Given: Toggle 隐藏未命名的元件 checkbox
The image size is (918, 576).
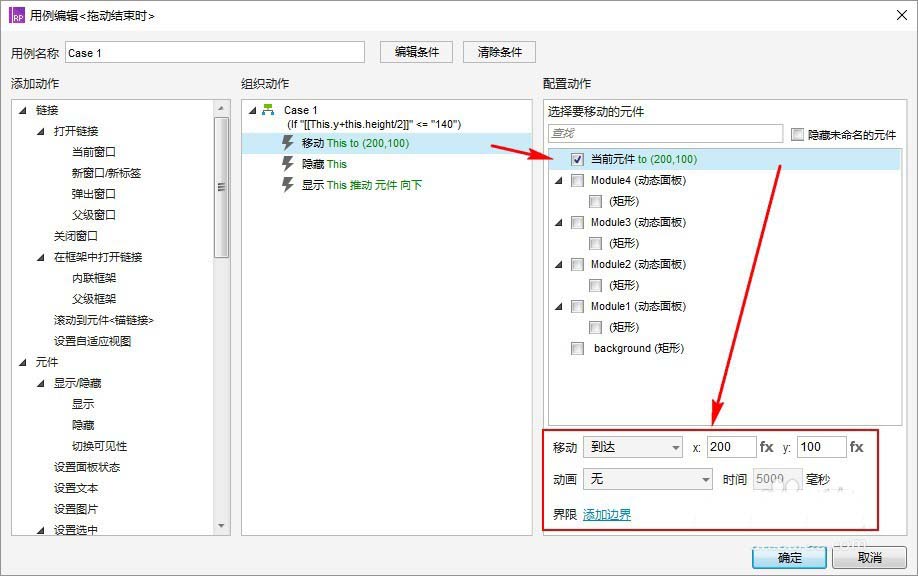Looking at the screenshot, I should (x=797, y=135).
